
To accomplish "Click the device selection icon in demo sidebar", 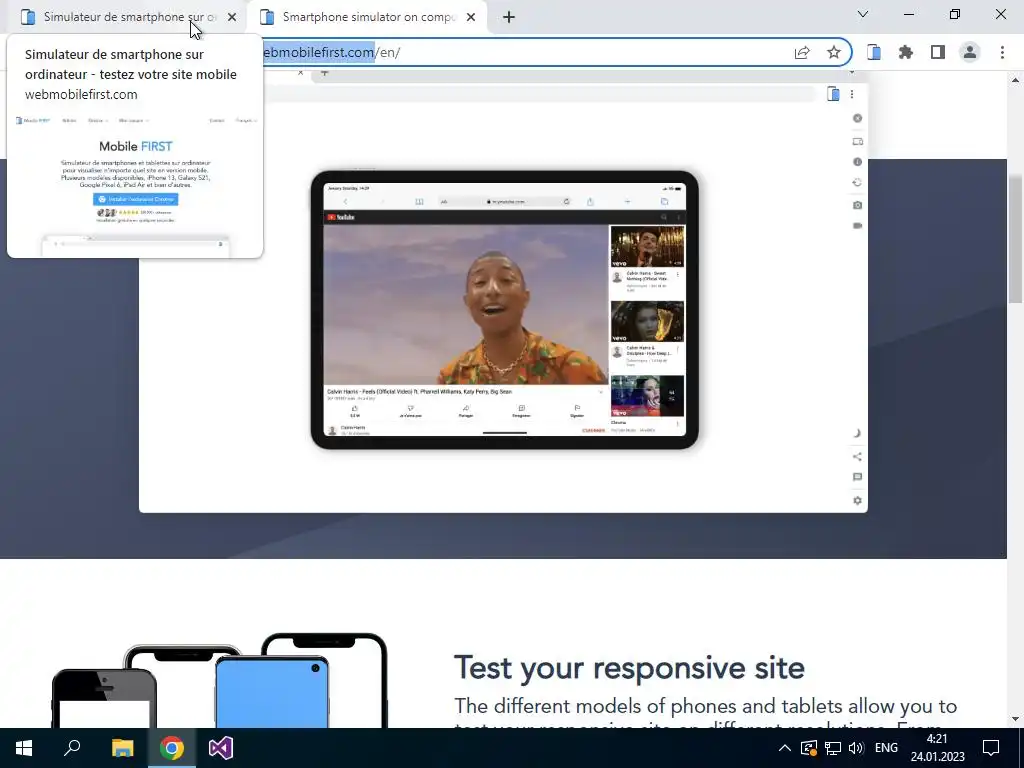I will point(857,142).
